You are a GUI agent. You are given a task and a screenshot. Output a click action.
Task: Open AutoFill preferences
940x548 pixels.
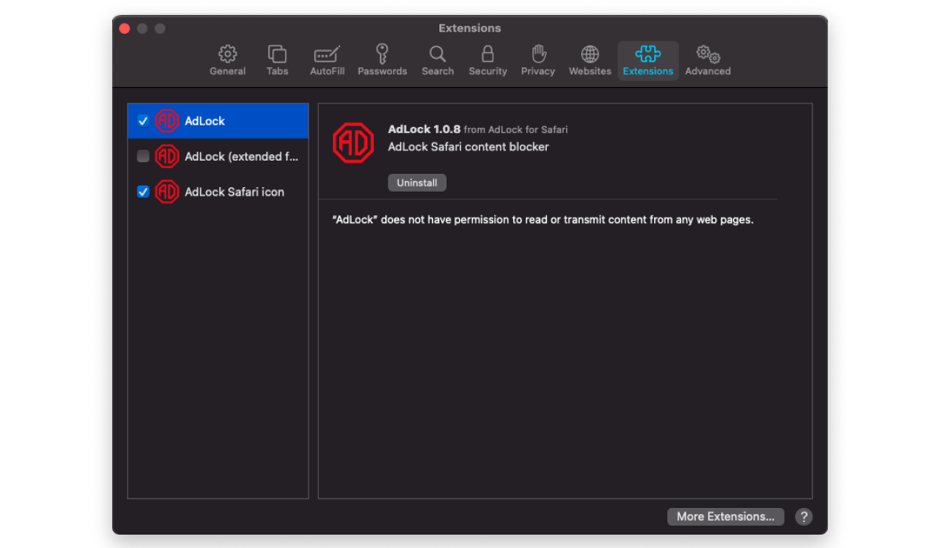coord(327,60)
